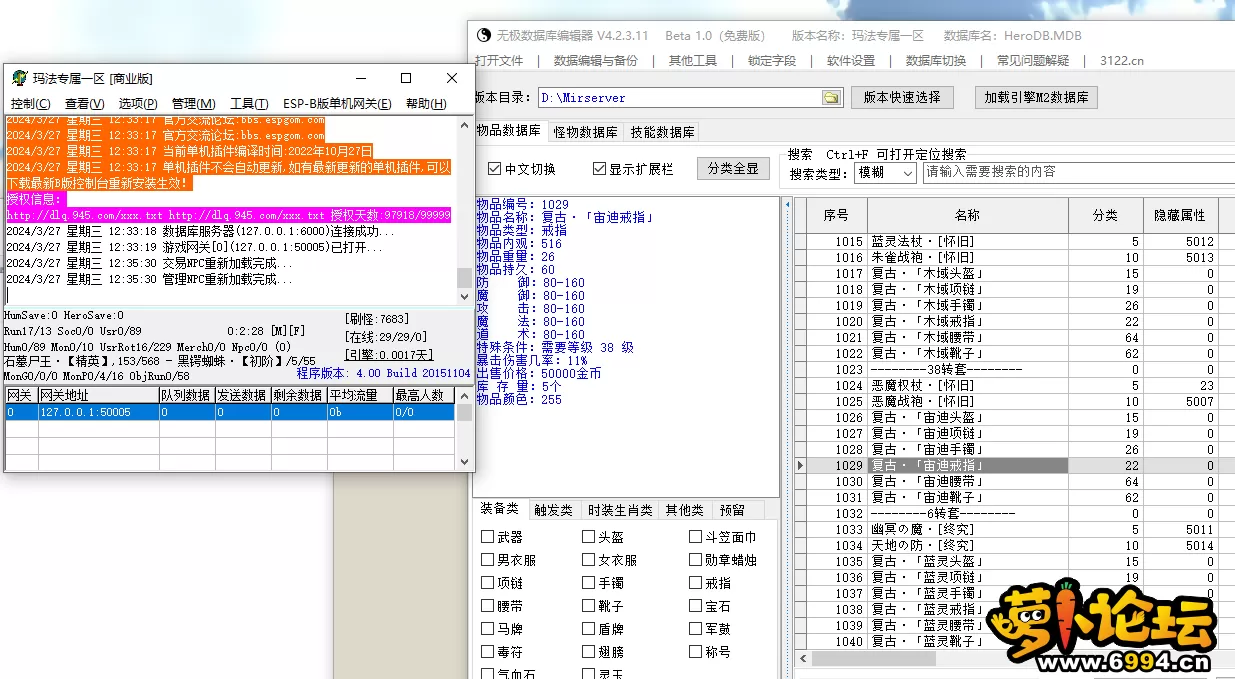This screenshot has height=679, width=1235.
Task: Open the 搜索类型 模糊 dropdown
Action: pyautogui.click(x=885, y=172)
